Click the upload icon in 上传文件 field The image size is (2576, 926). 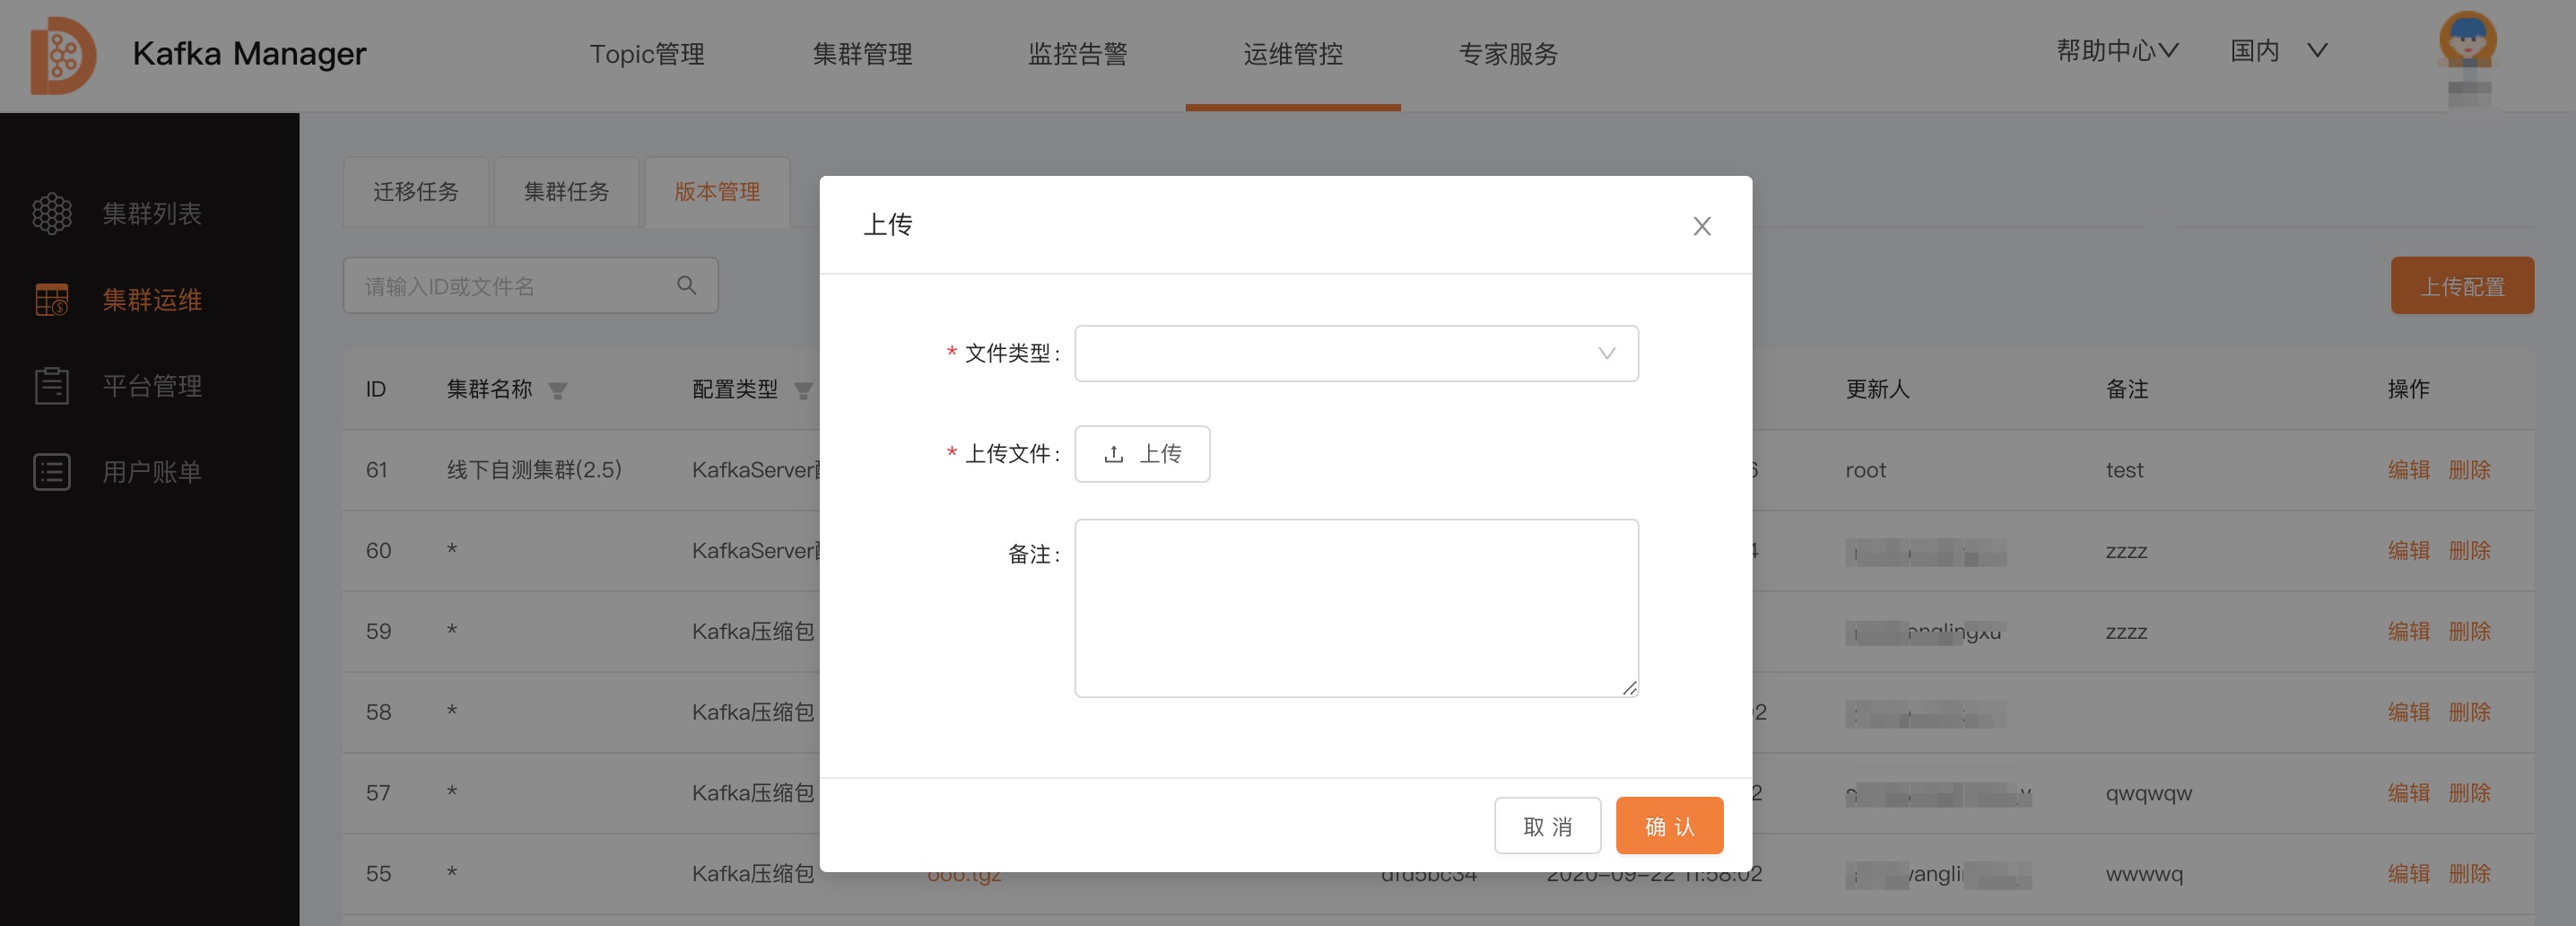[x=1113, y=454]
